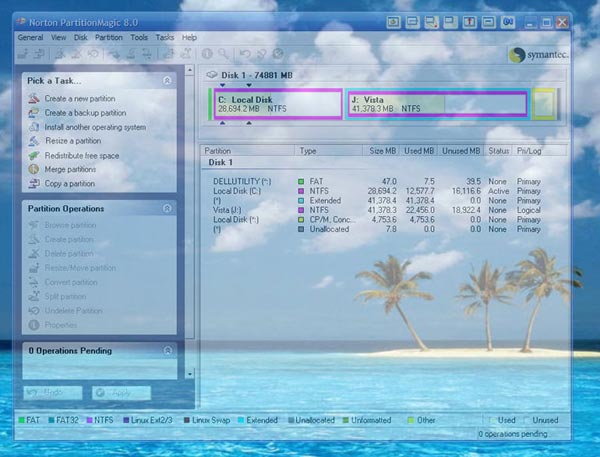
Task: Click the Create partition operation link
Action: click(x=69, y=239)
